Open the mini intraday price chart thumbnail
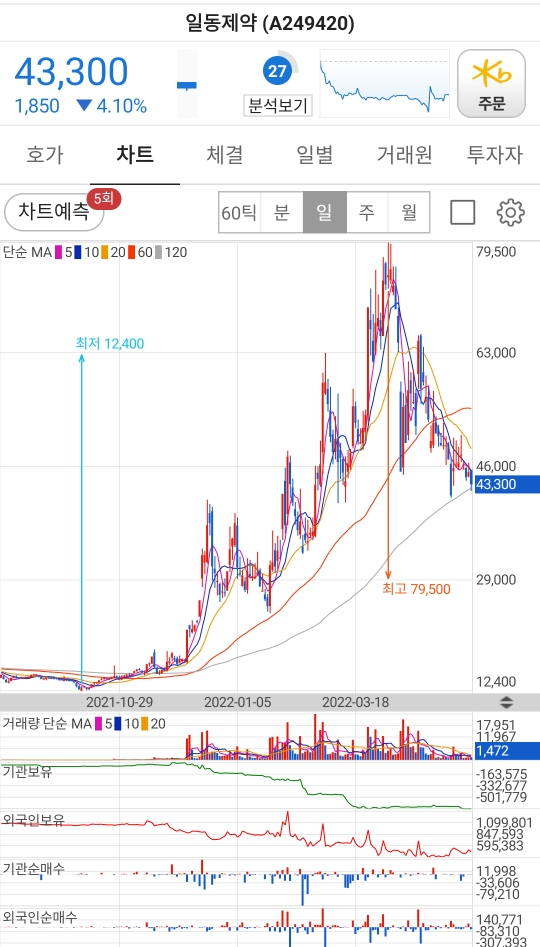The image size is (540, 947). click(384, 83)
